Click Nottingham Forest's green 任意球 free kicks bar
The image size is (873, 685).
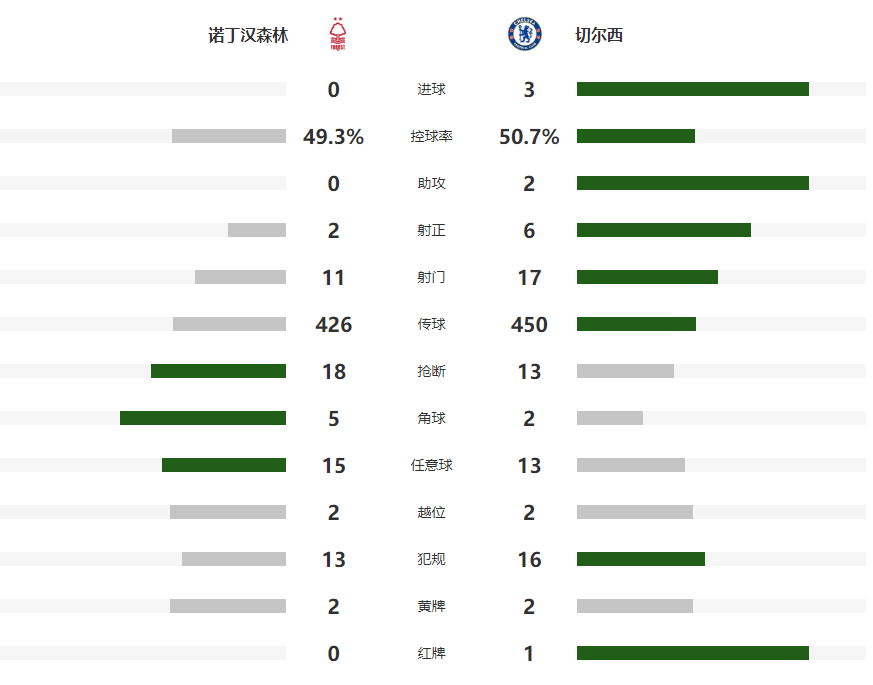tap(224, 465)
